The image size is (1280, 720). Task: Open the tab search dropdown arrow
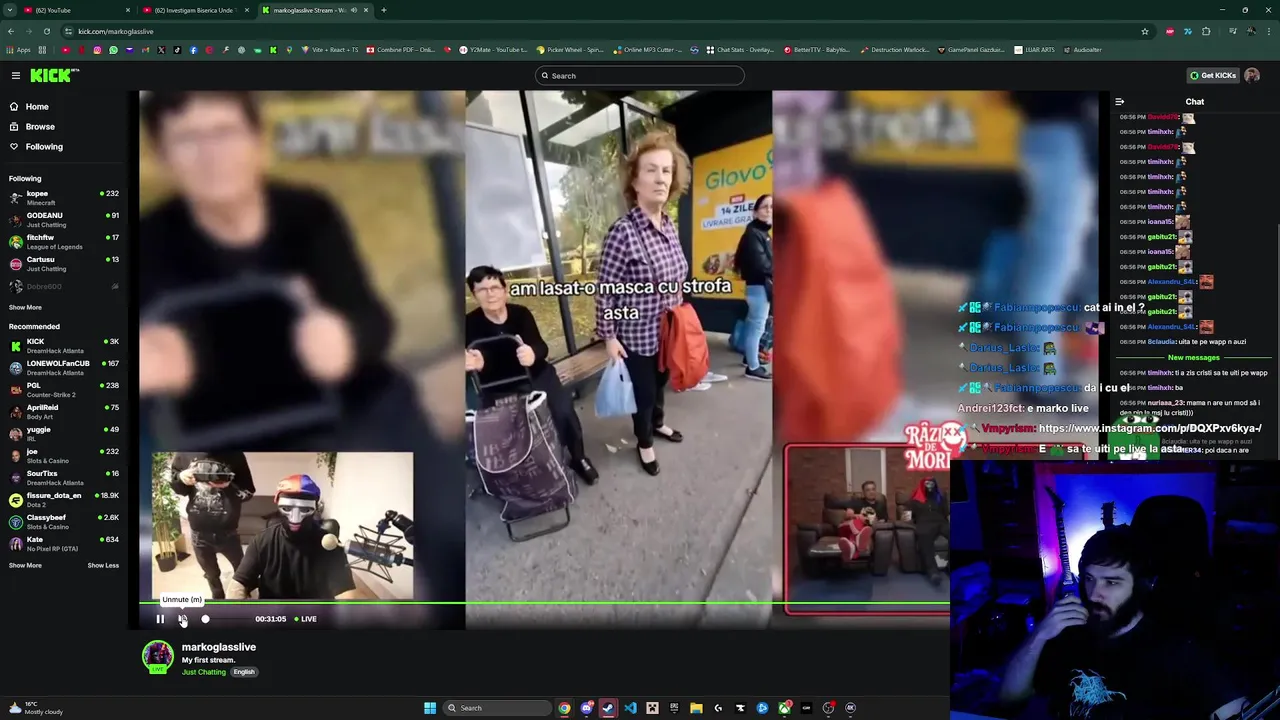click(x=9, y=10)
